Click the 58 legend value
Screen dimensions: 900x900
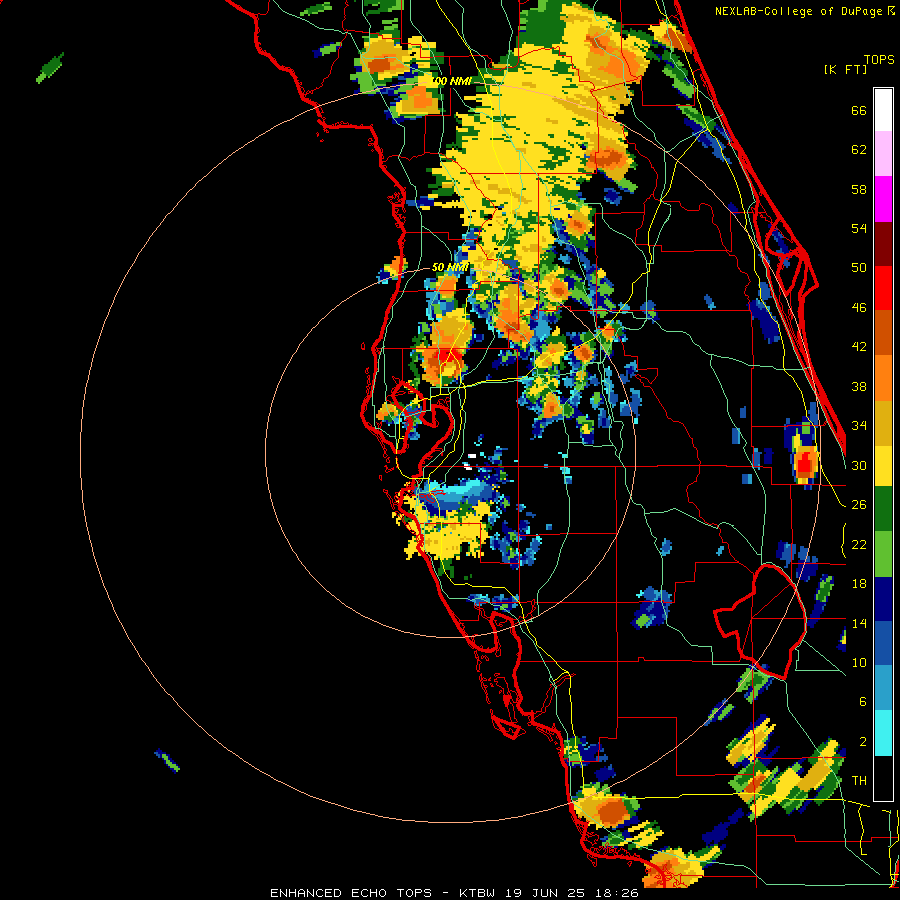tap(859, 189)
